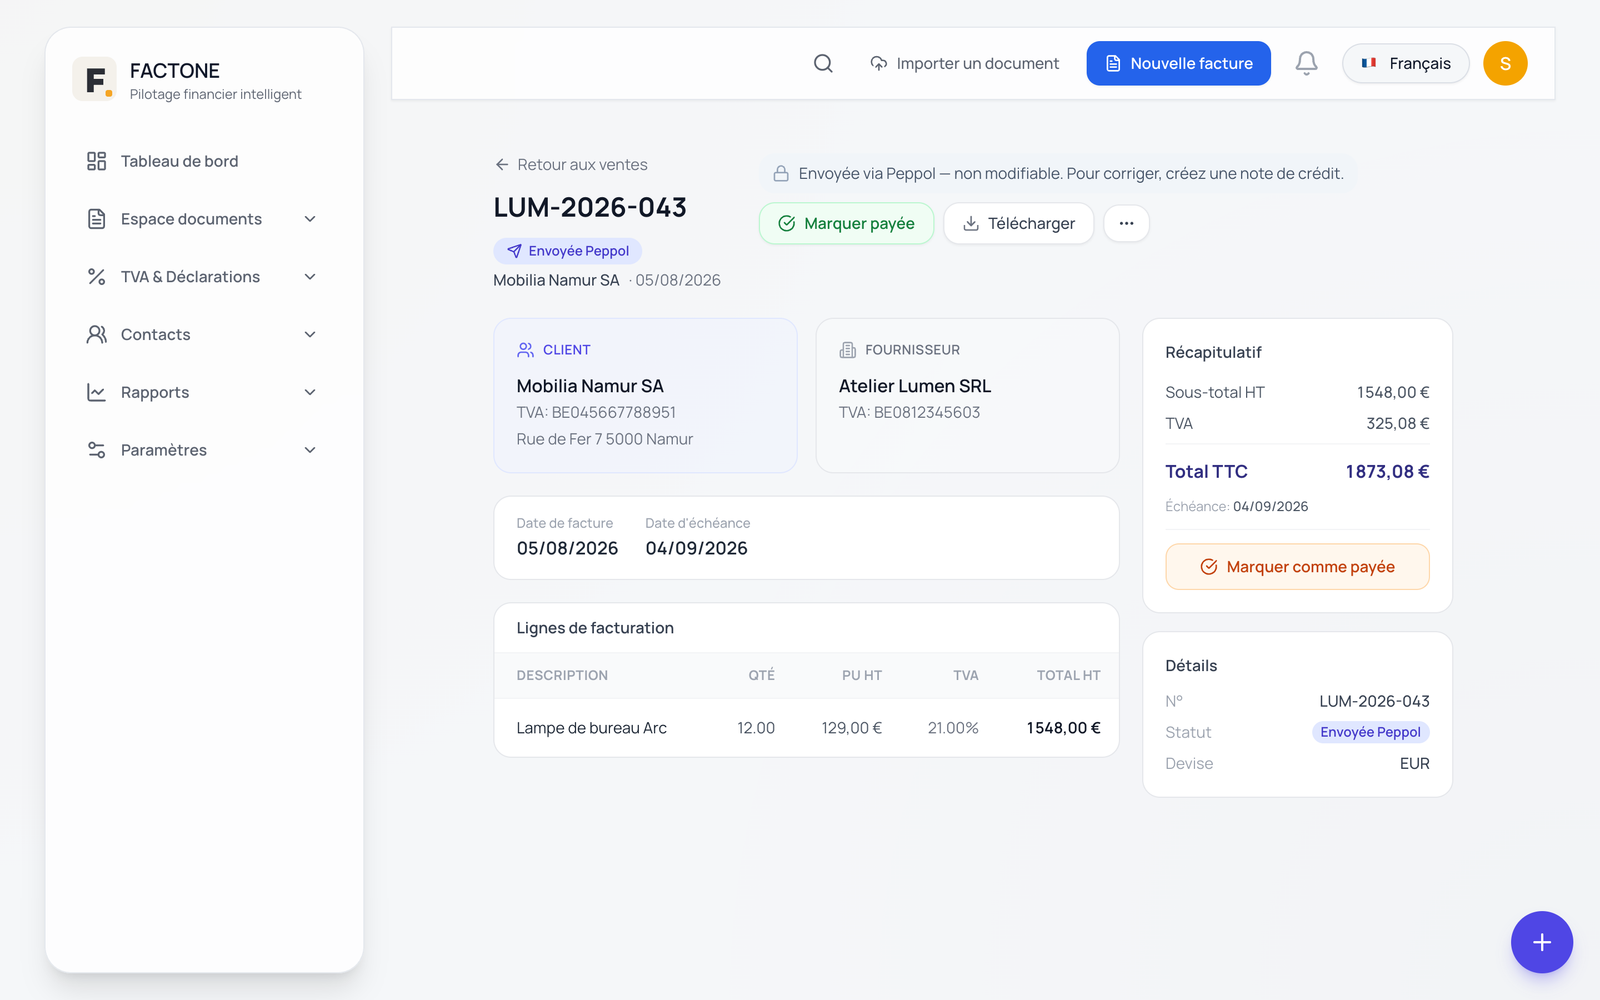This screenshot has height=1000, width=1600.
Task: Open notifications bell
Action: pos(1306,63)
